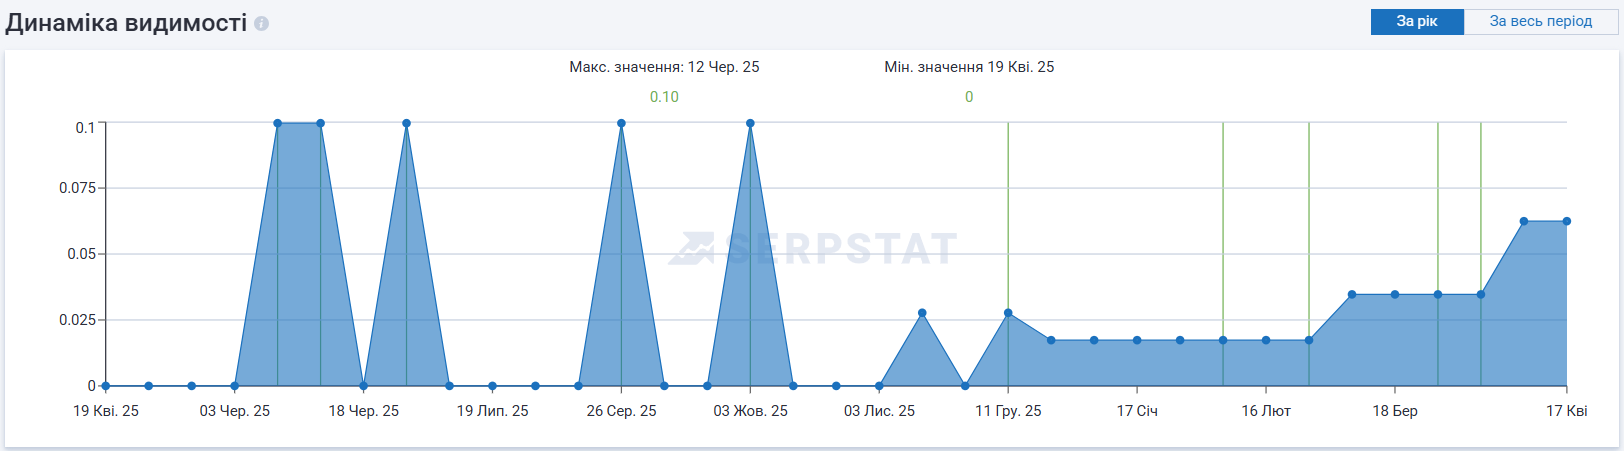Screen dimensions: 1624x451
Task: Click the peak data point at 26 Сер. 25
Action: point(621,124)
